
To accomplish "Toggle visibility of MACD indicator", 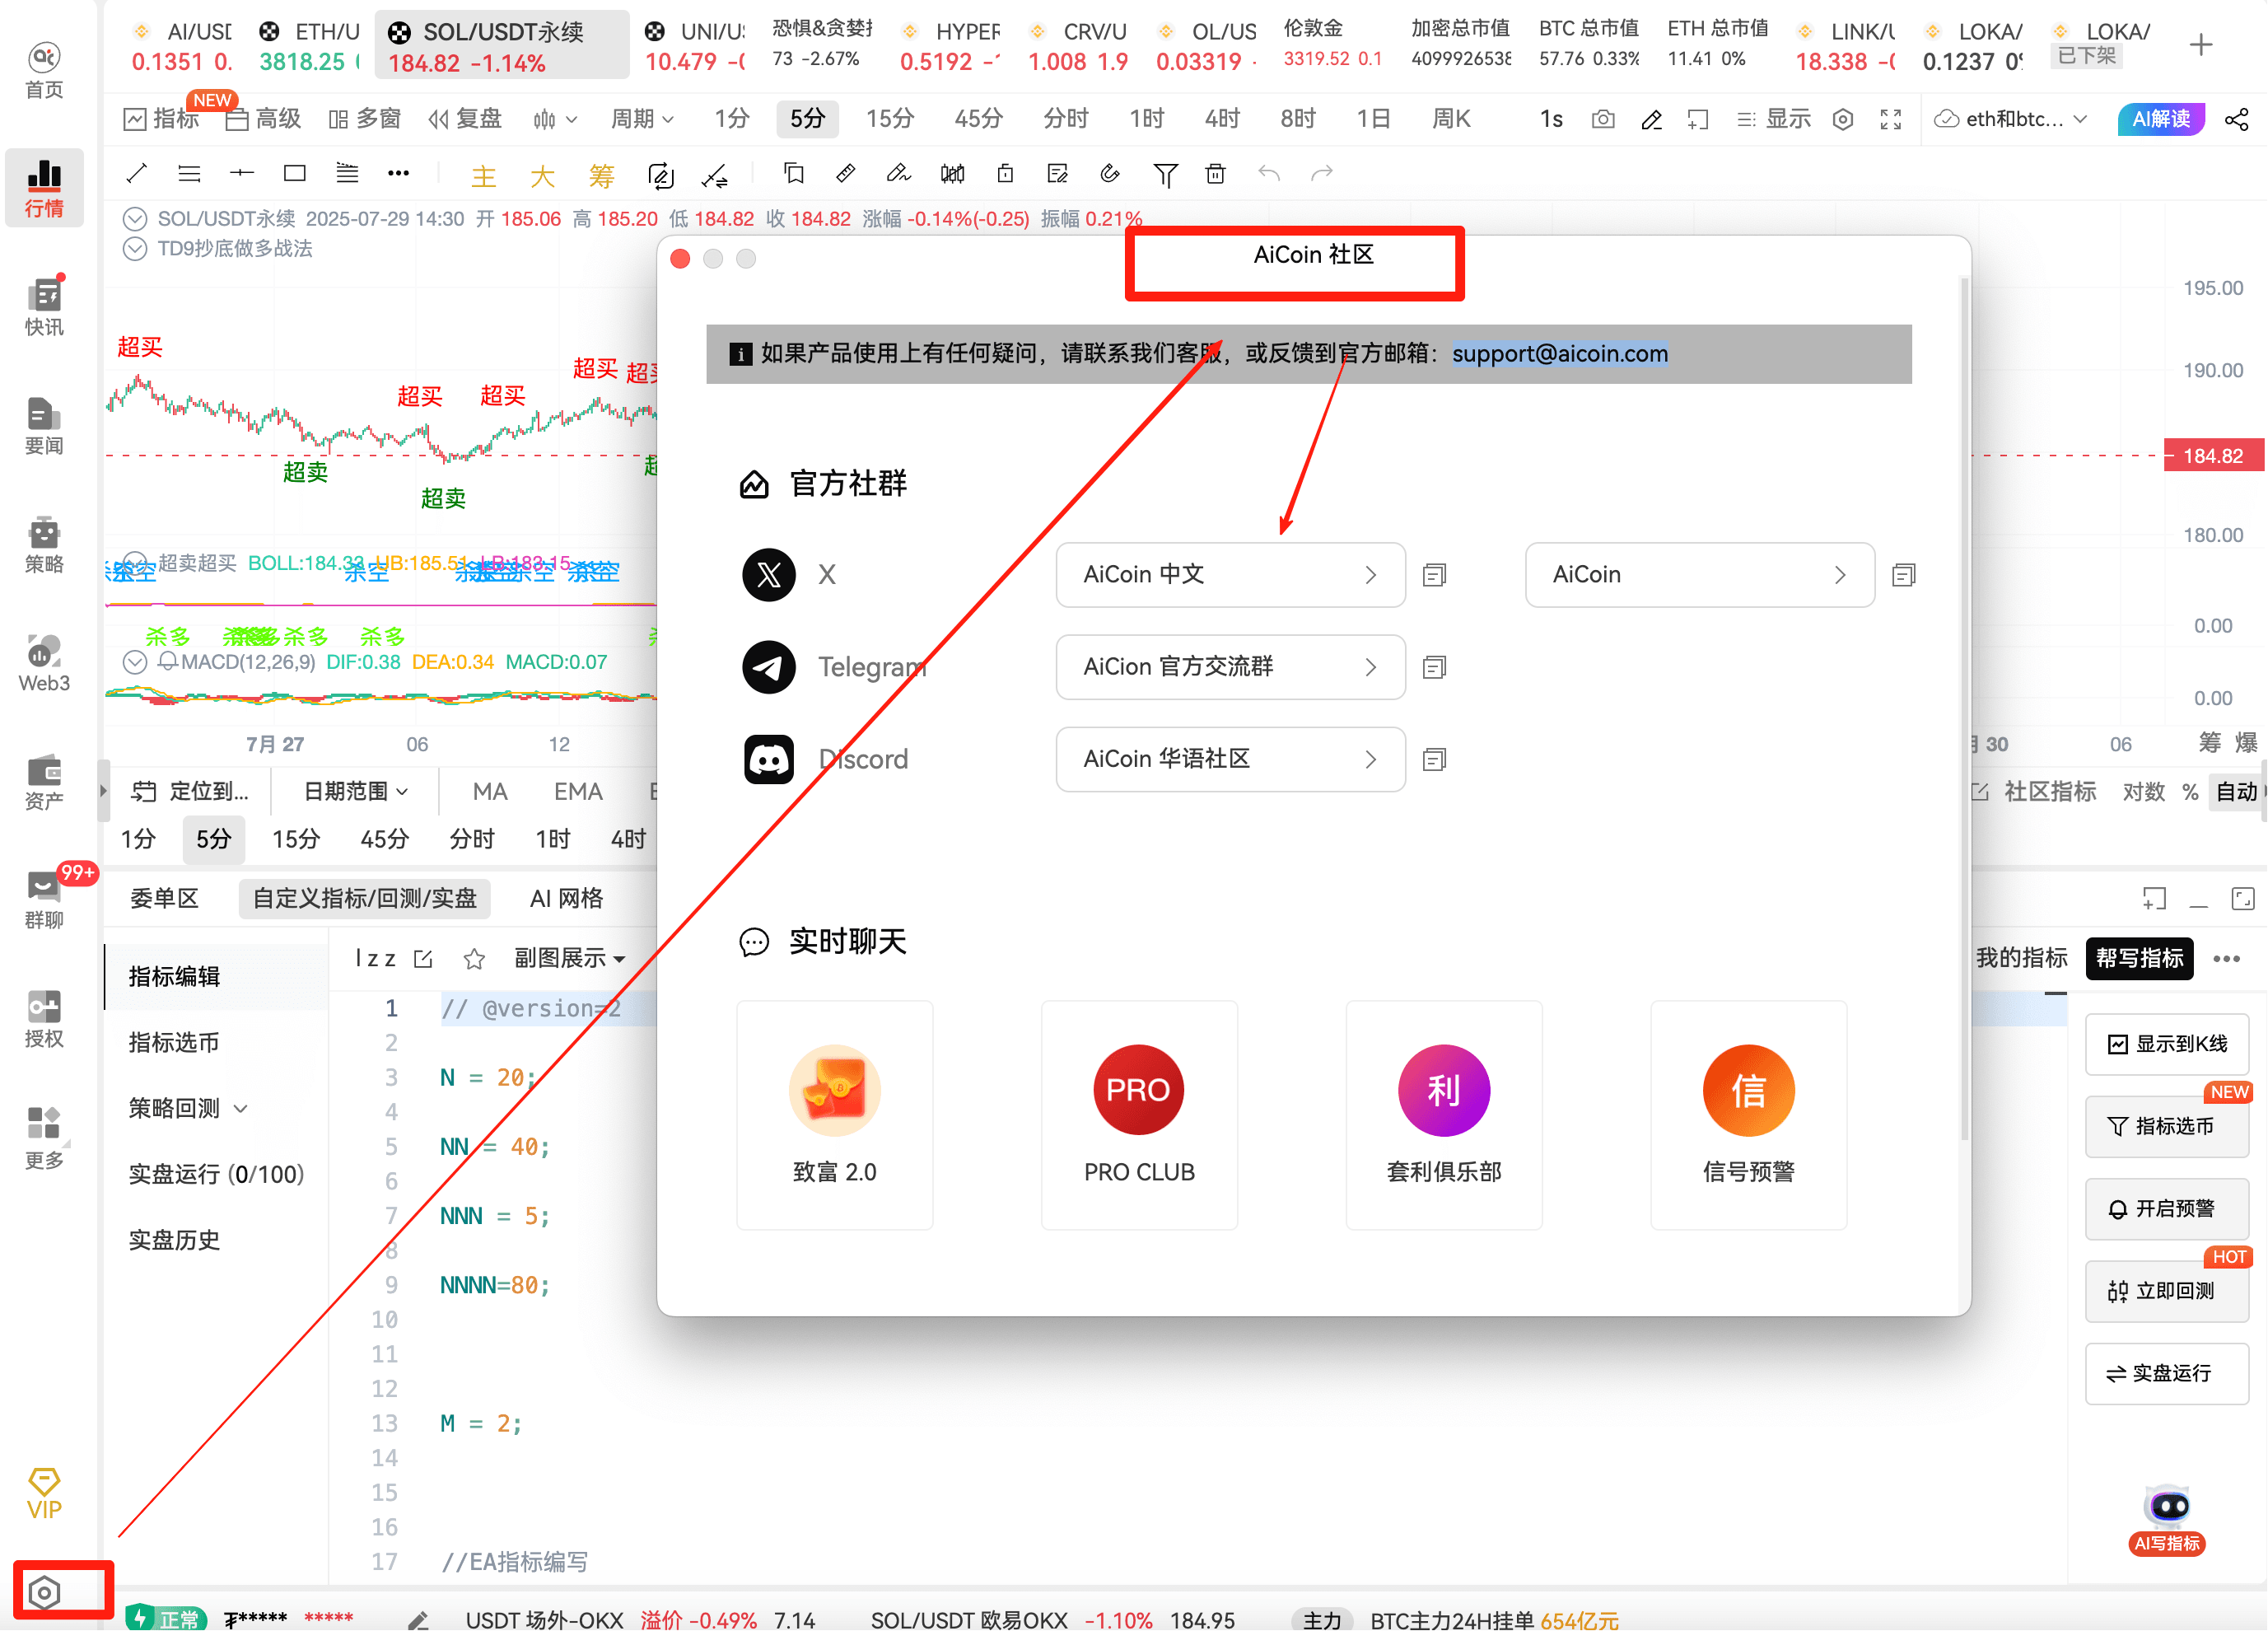I will 135,662.
